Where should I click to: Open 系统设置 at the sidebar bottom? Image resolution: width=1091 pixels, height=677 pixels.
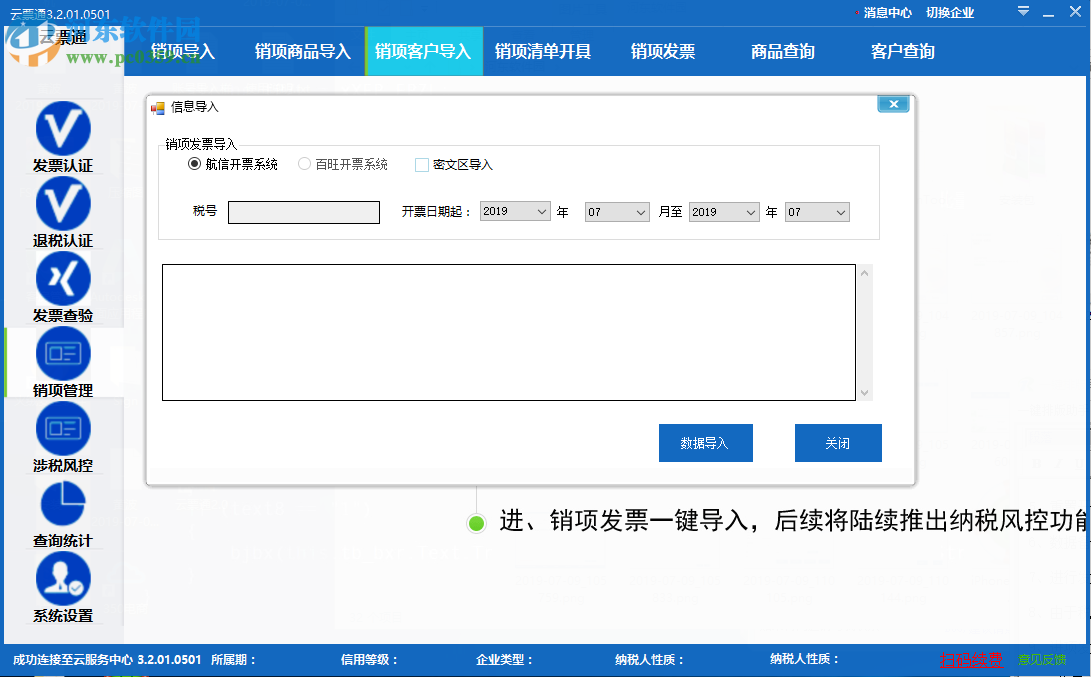pyautogui.click(x=62, y=588)
